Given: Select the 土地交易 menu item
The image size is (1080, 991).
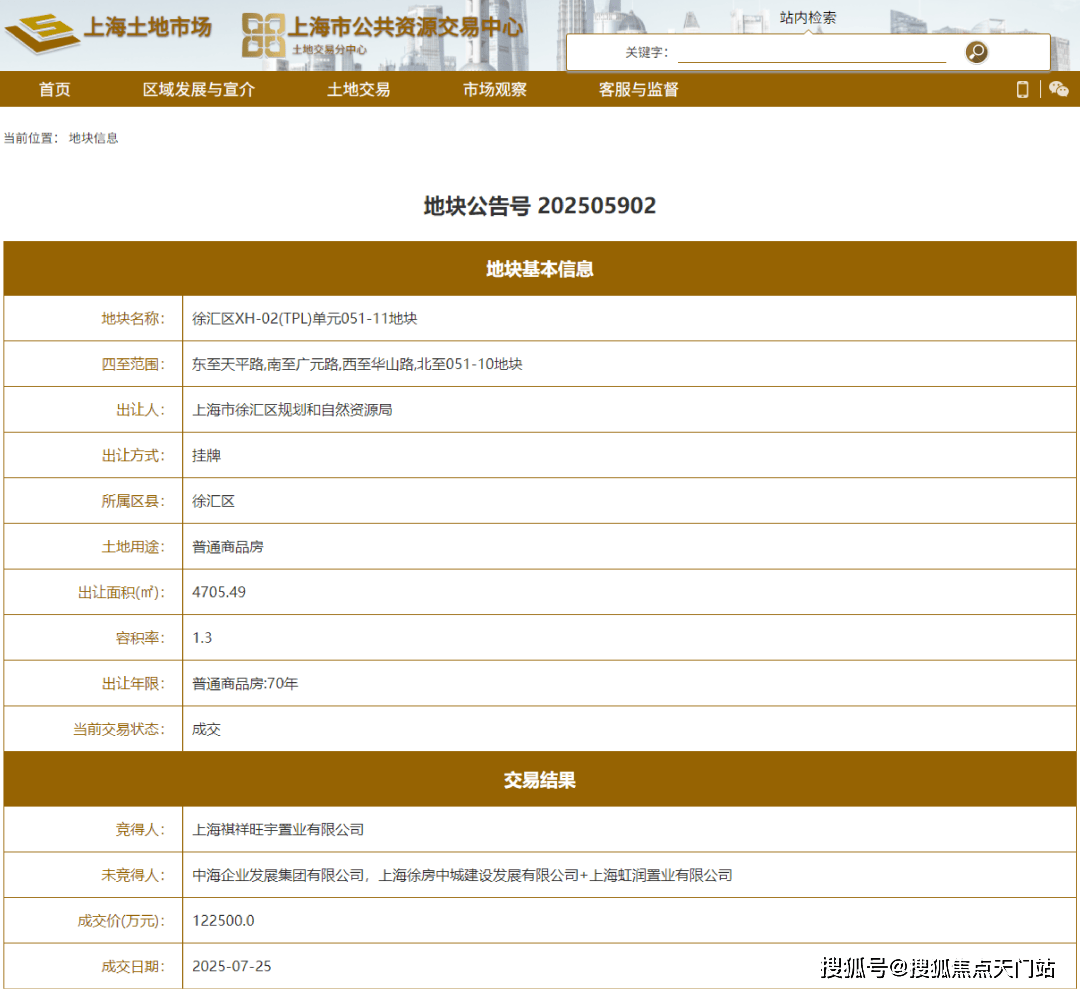Looking at the screenshot, I should click(x=358, y=89).
